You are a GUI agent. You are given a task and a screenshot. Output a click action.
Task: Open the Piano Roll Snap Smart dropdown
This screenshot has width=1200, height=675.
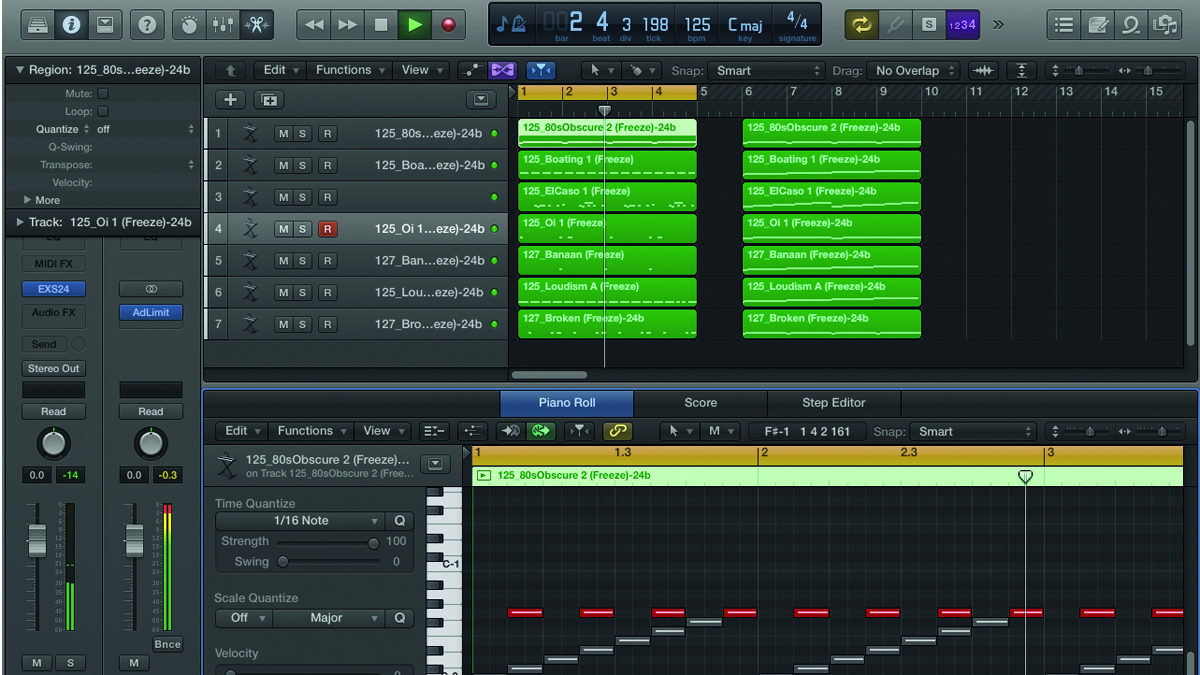coord(975,431)
